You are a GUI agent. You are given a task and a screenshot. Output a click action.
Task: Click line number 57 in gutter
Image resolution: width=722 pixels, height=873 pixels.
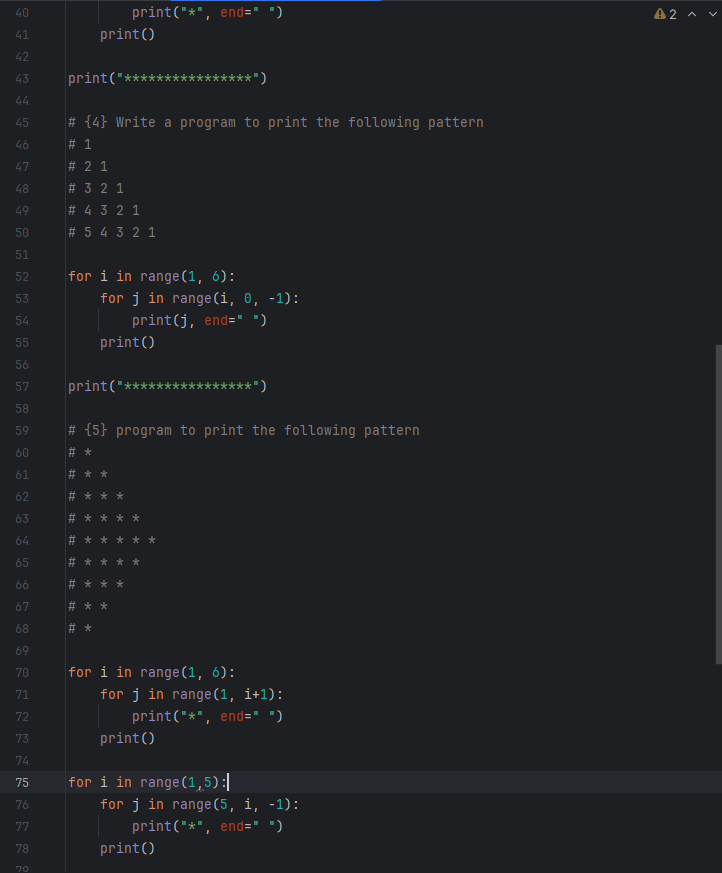tap(22, 386)
